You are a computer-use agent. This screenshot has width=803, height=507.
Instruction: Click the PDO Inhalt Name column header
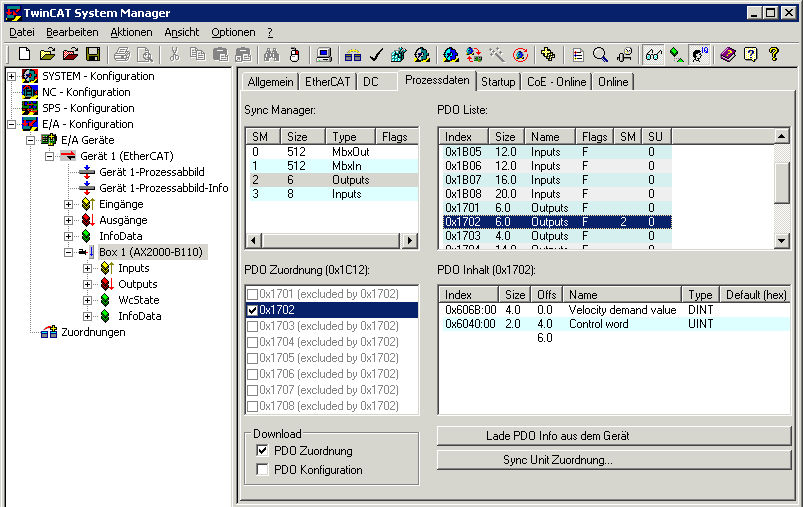click(x=622, y=295)
